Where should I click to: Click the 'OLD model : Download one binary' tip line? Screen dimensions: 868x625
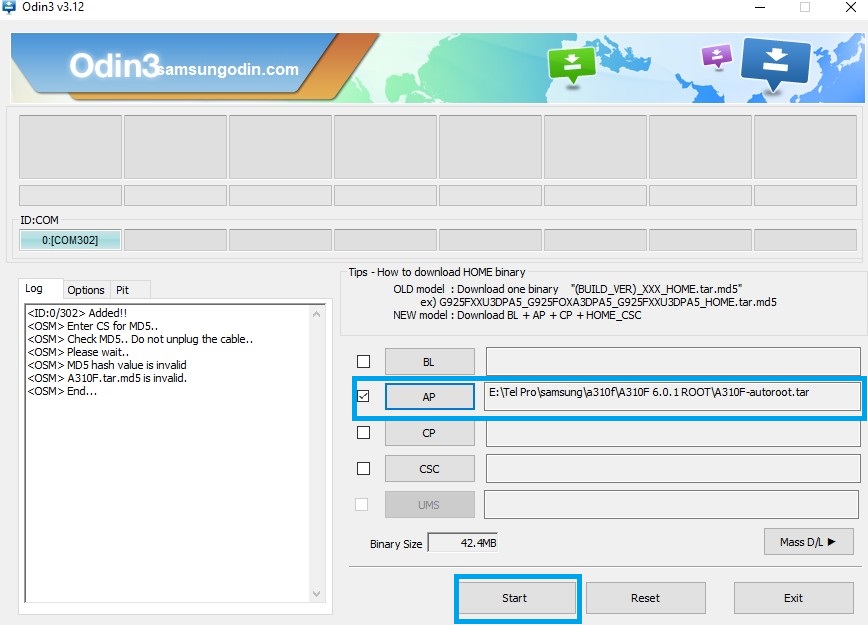point(567,289)
